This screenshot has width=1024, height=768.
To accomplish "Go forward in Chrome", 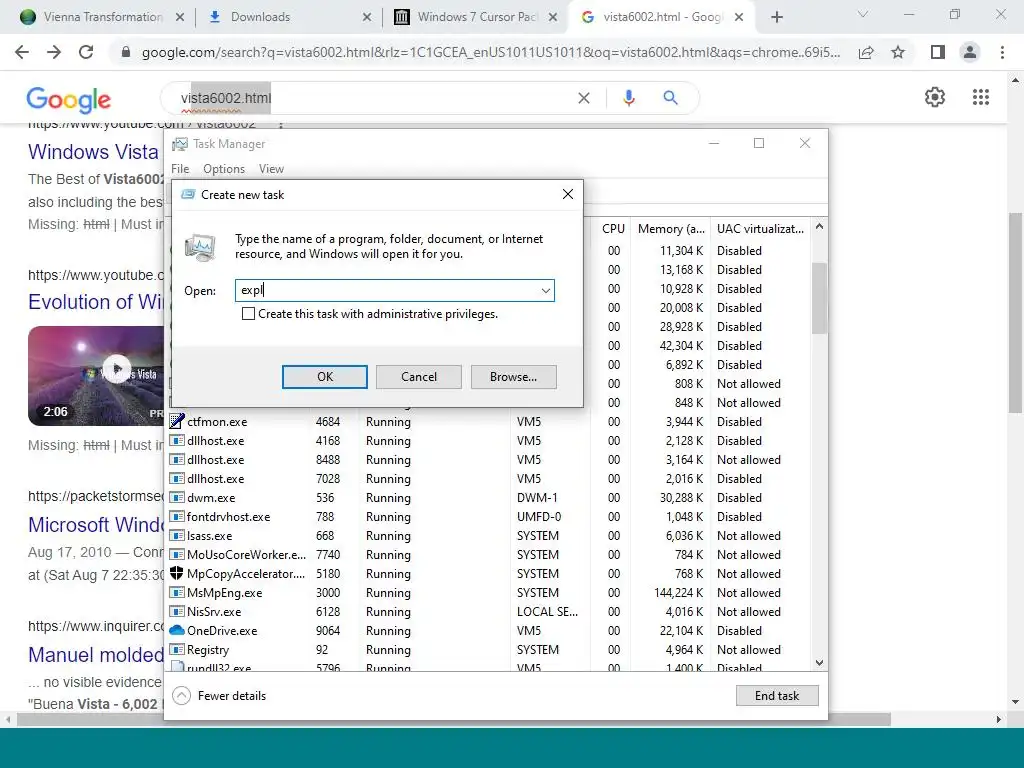I will tap(54, 52).
